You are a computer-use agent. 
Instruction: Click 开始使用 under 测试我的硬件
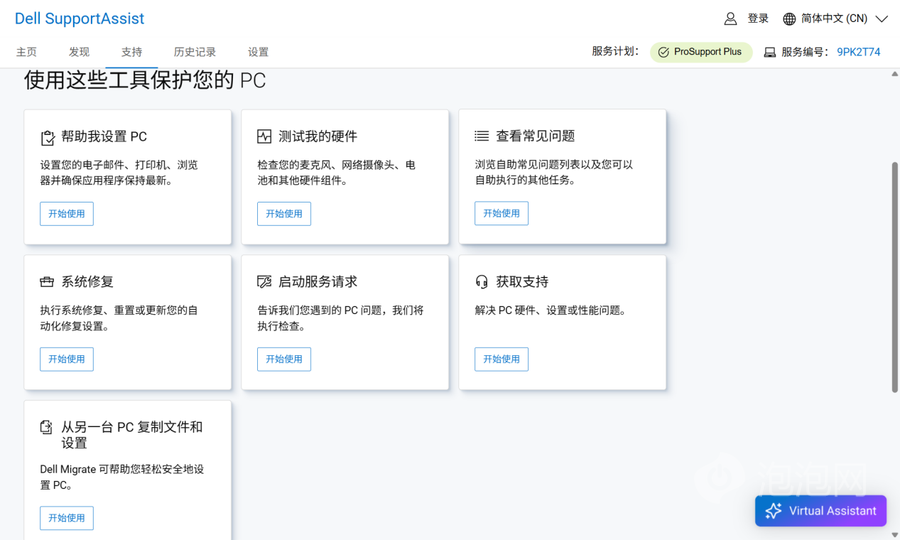(284, 213)
